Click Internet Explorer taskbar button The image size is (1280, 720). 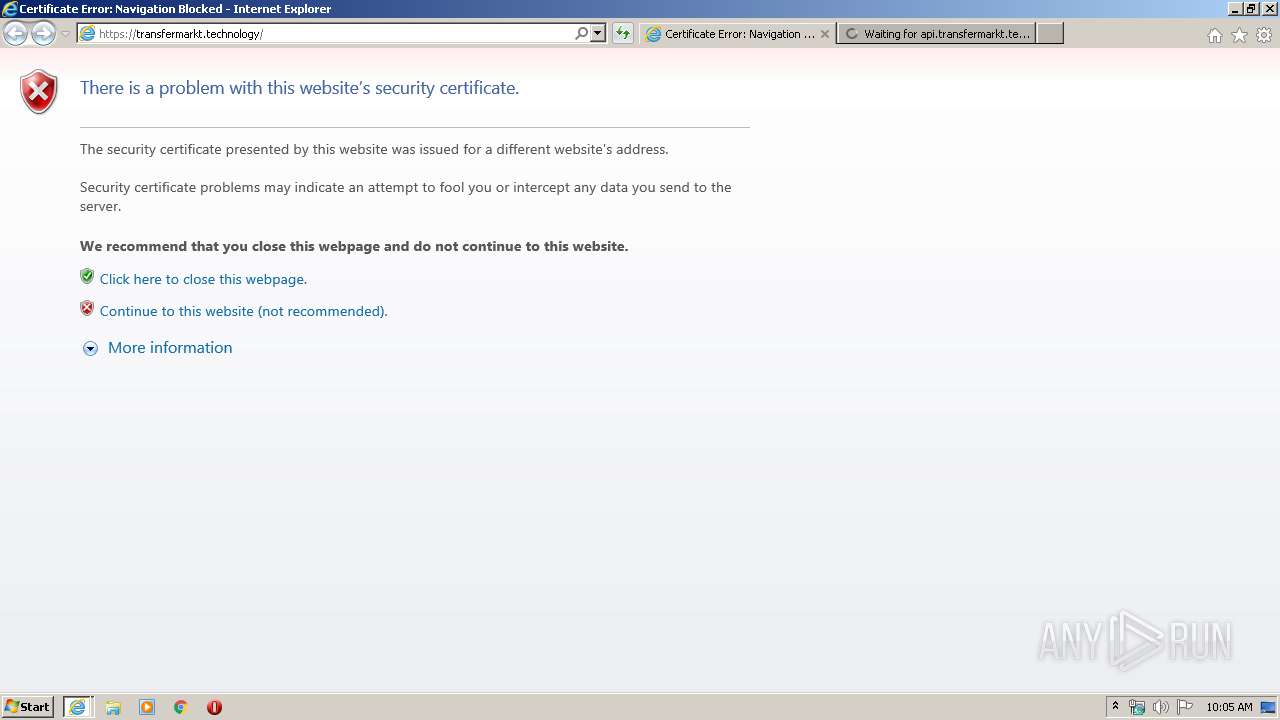78,707
